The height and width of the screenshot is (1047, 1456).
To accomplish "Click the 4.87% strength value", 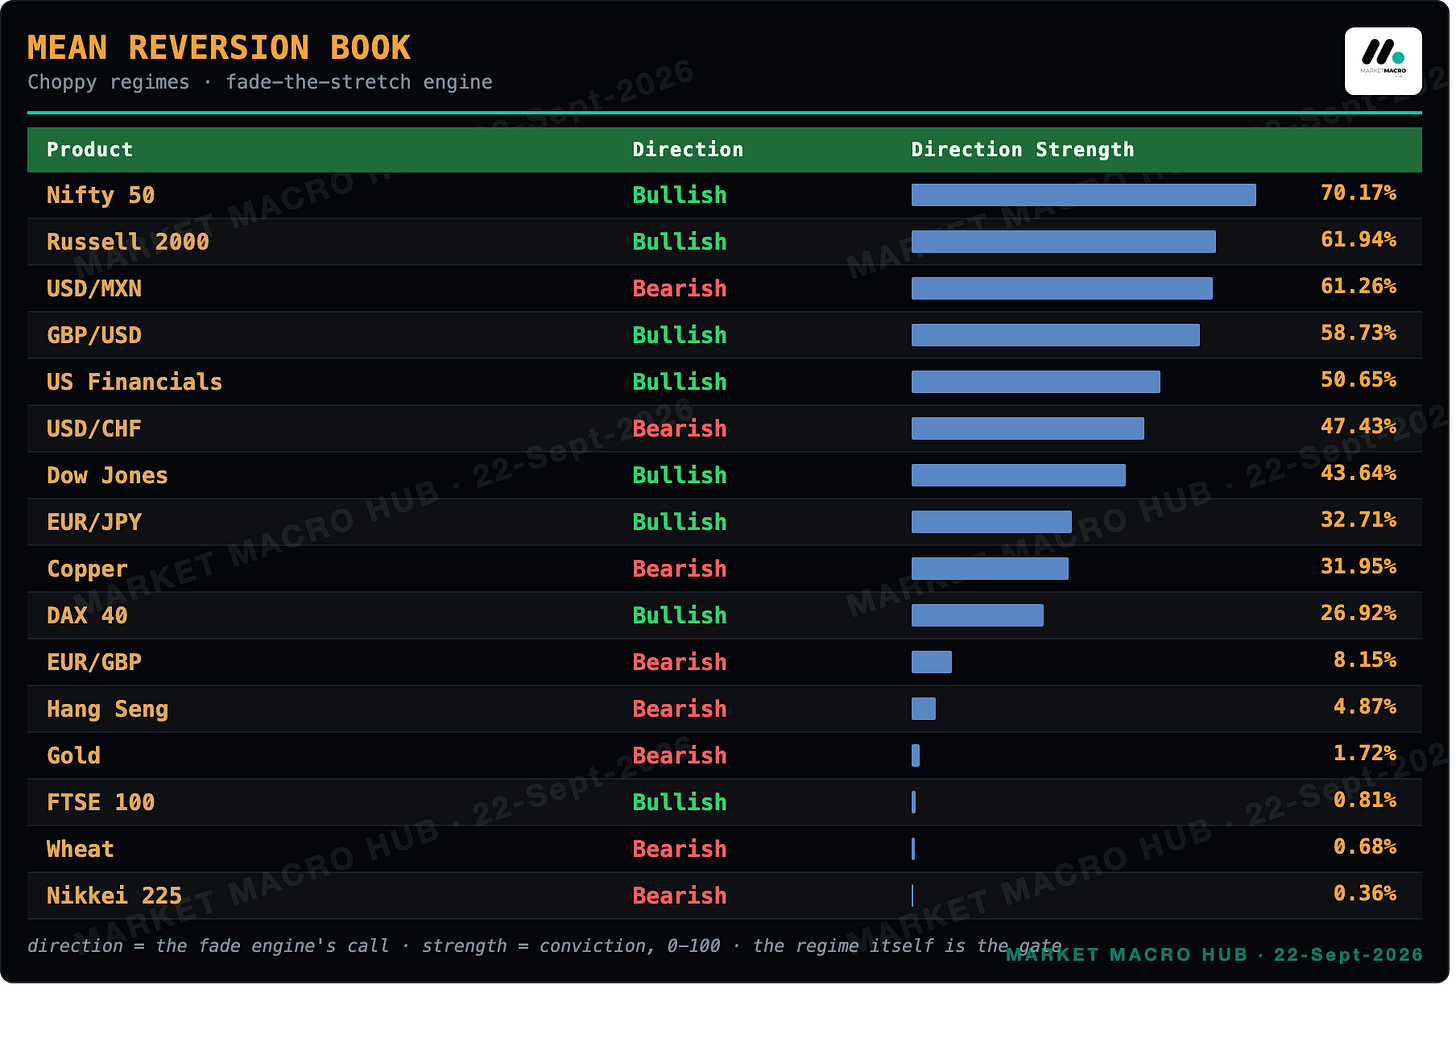I will pos(1365,707).
